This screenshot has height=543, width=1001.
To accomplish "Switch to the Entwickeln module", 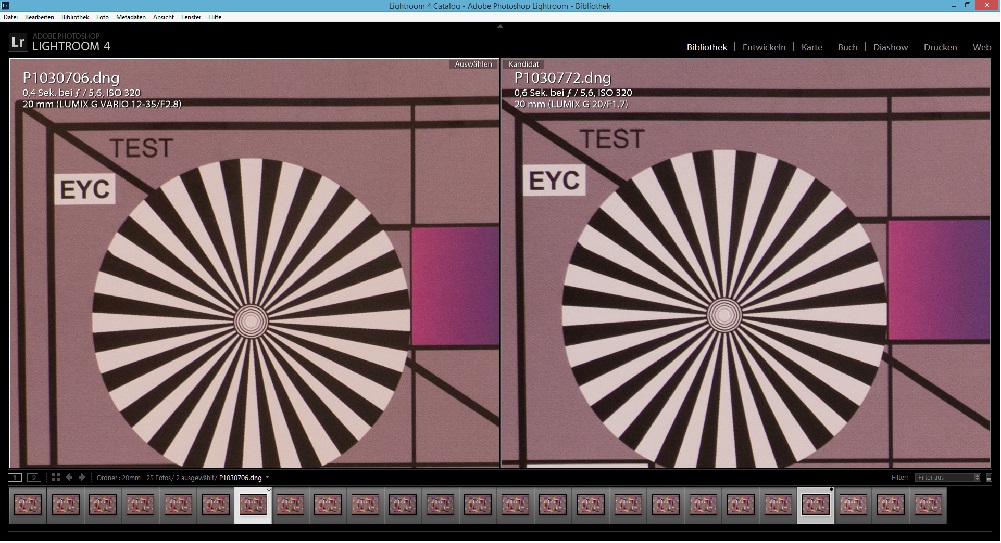I will coord(764,47).
